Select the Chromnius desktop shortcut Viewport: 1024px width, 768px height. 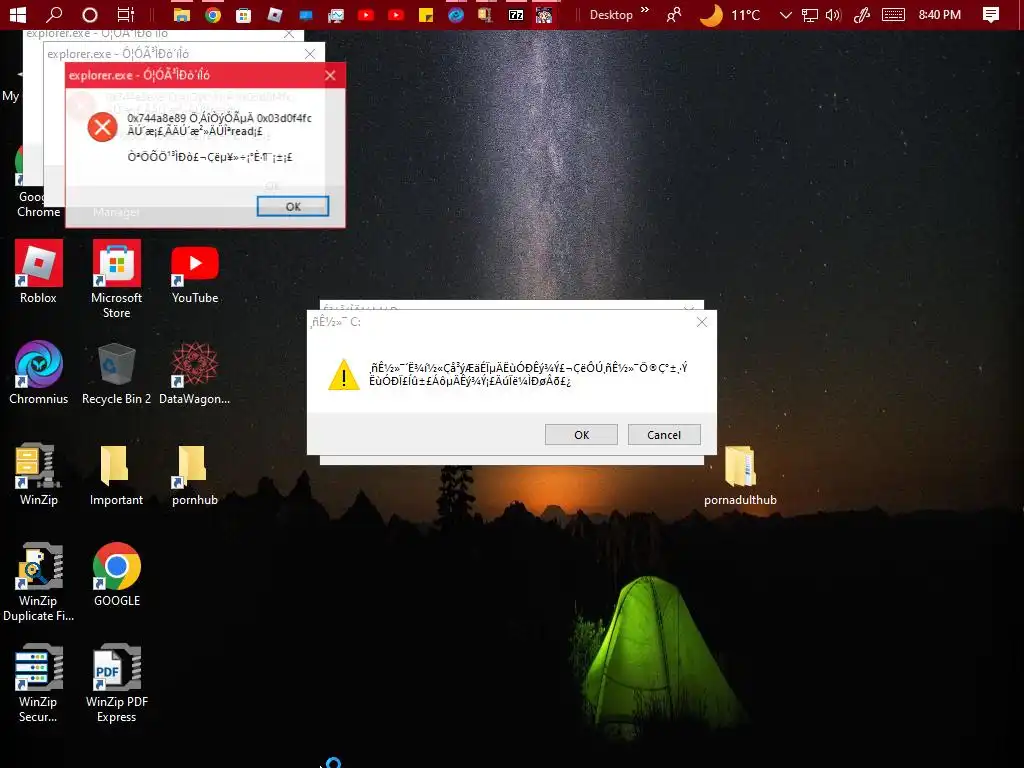click(39, 373)
